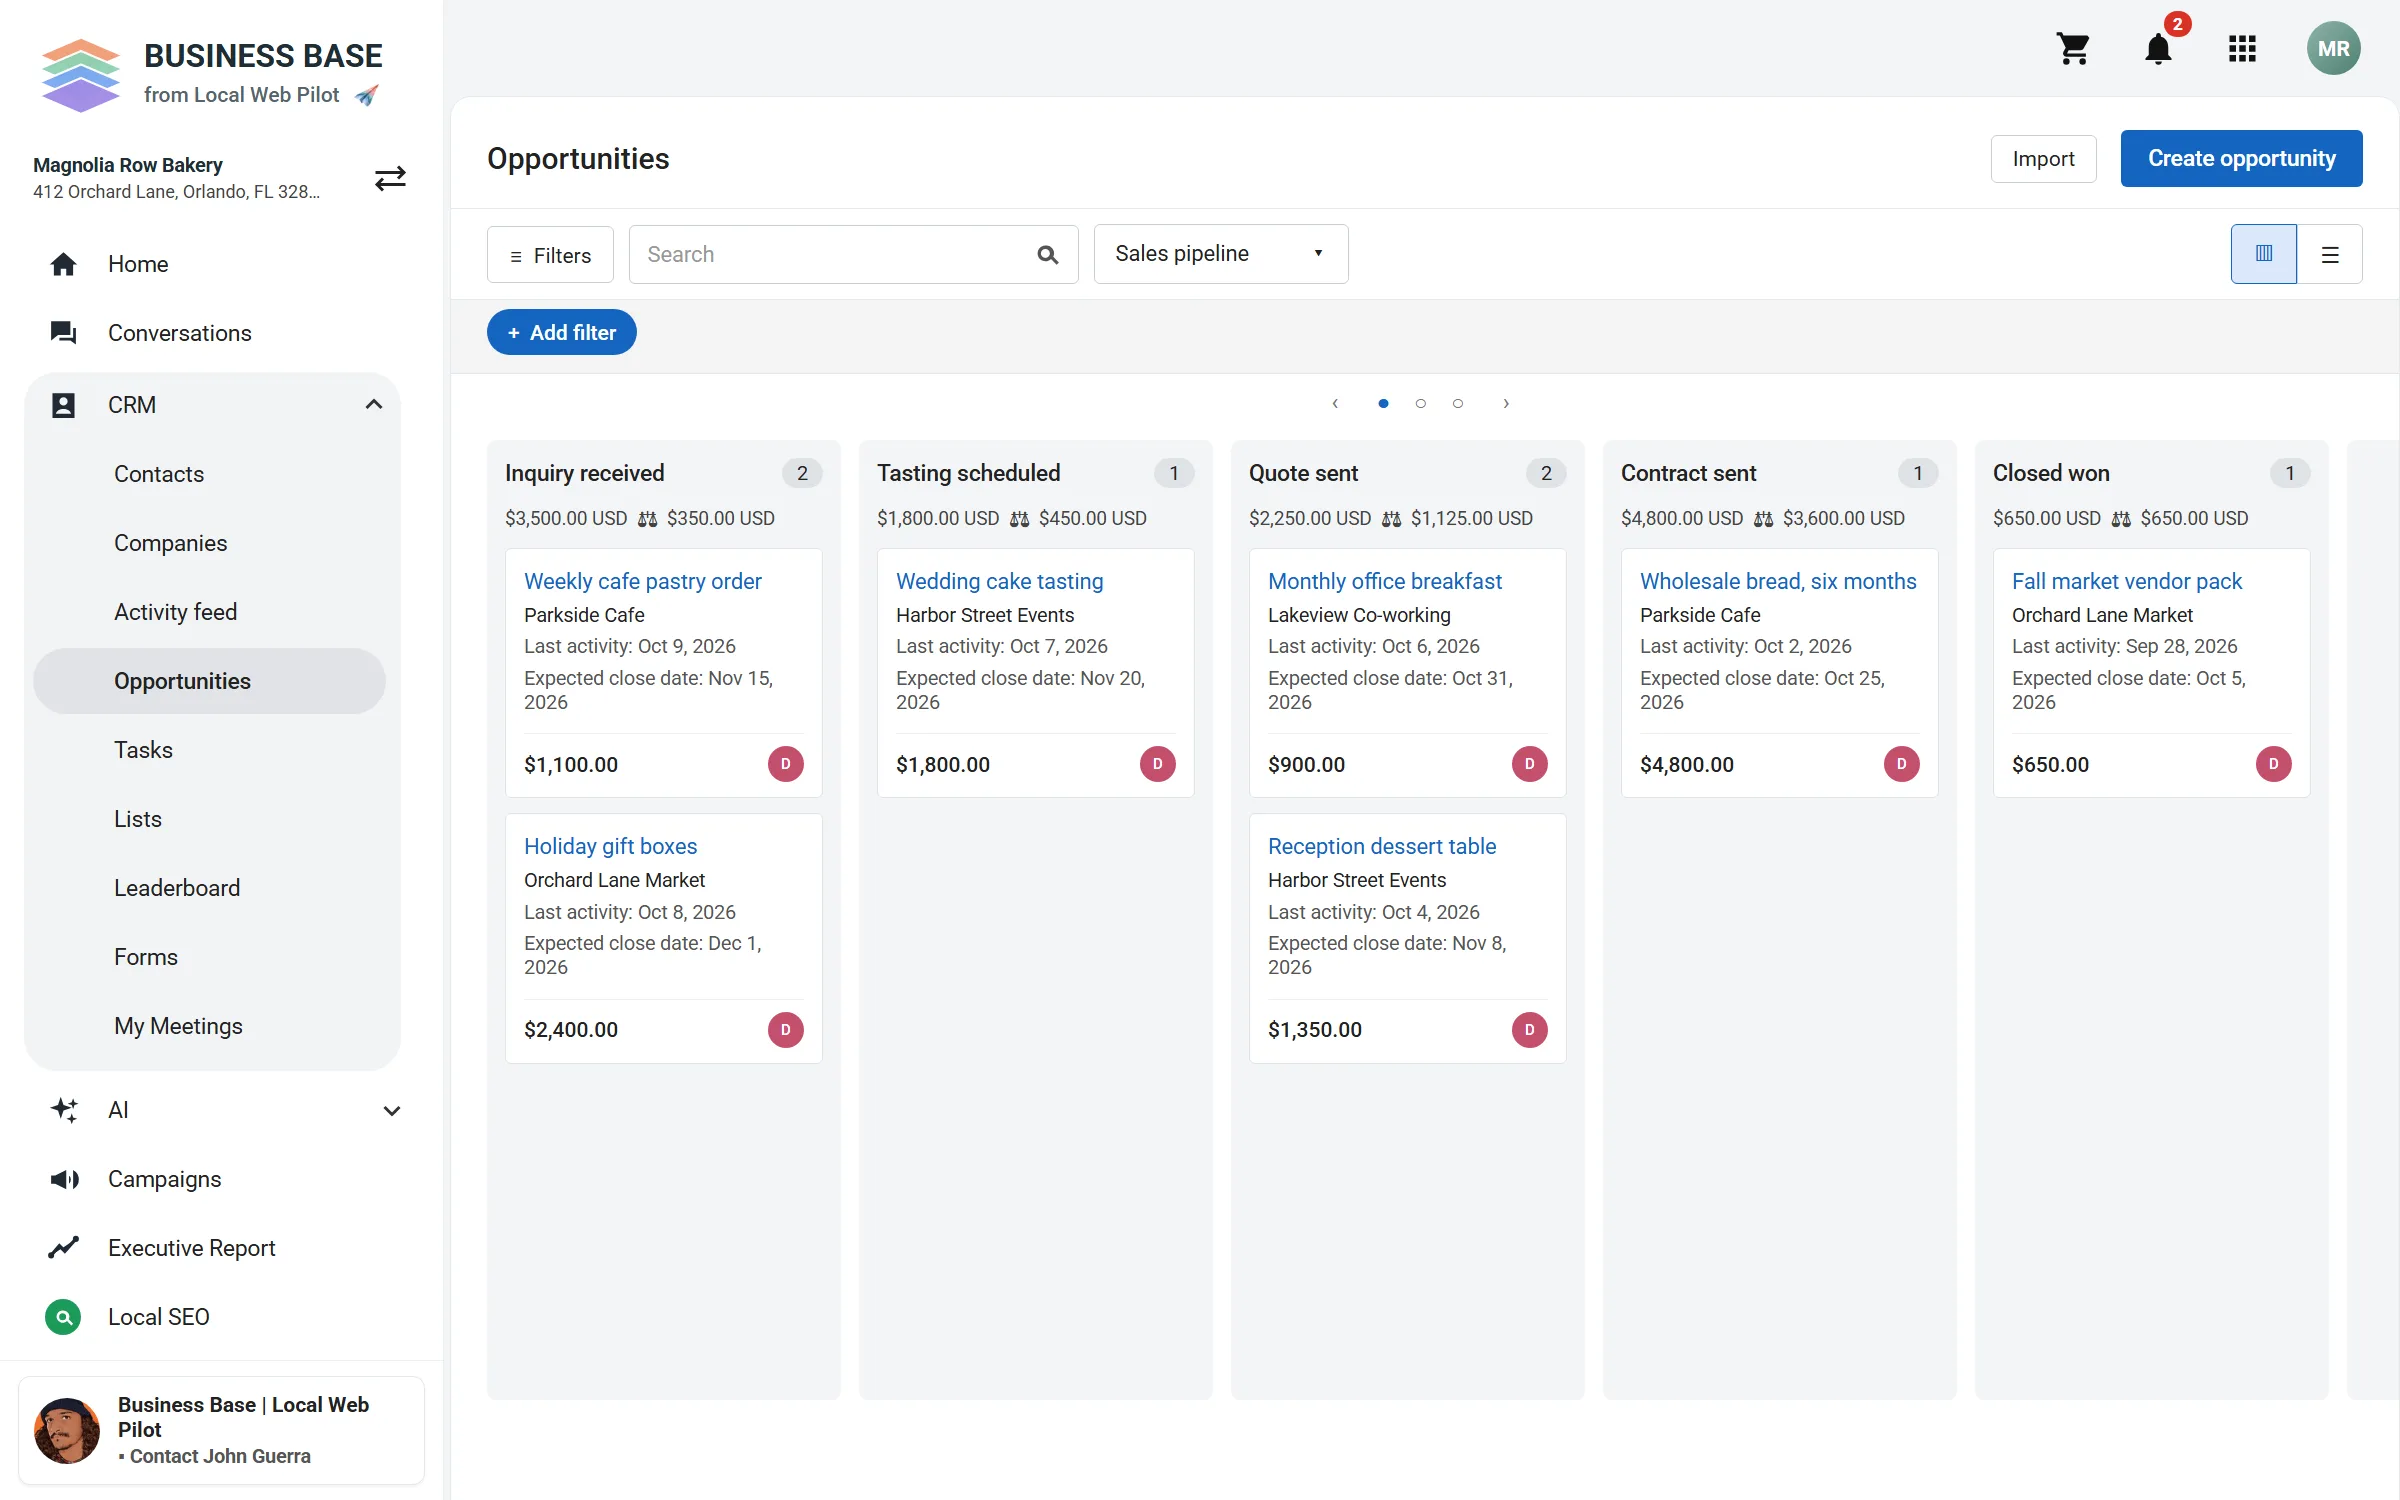This screenshot has height=1500, width=2400.
Task: Go to second pipeline page dot
Action: pyautogui.click(x=1420, y=404)
